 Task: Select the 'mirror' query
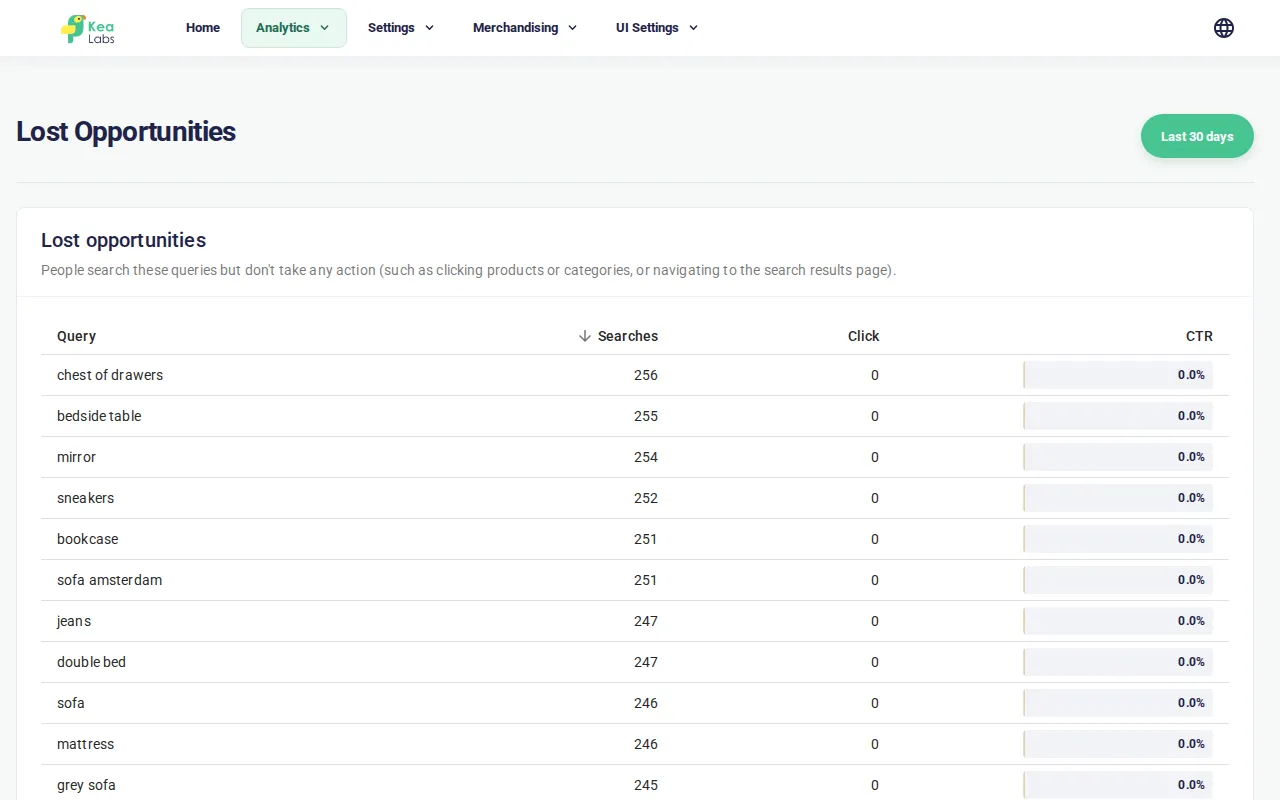(77, 457)
